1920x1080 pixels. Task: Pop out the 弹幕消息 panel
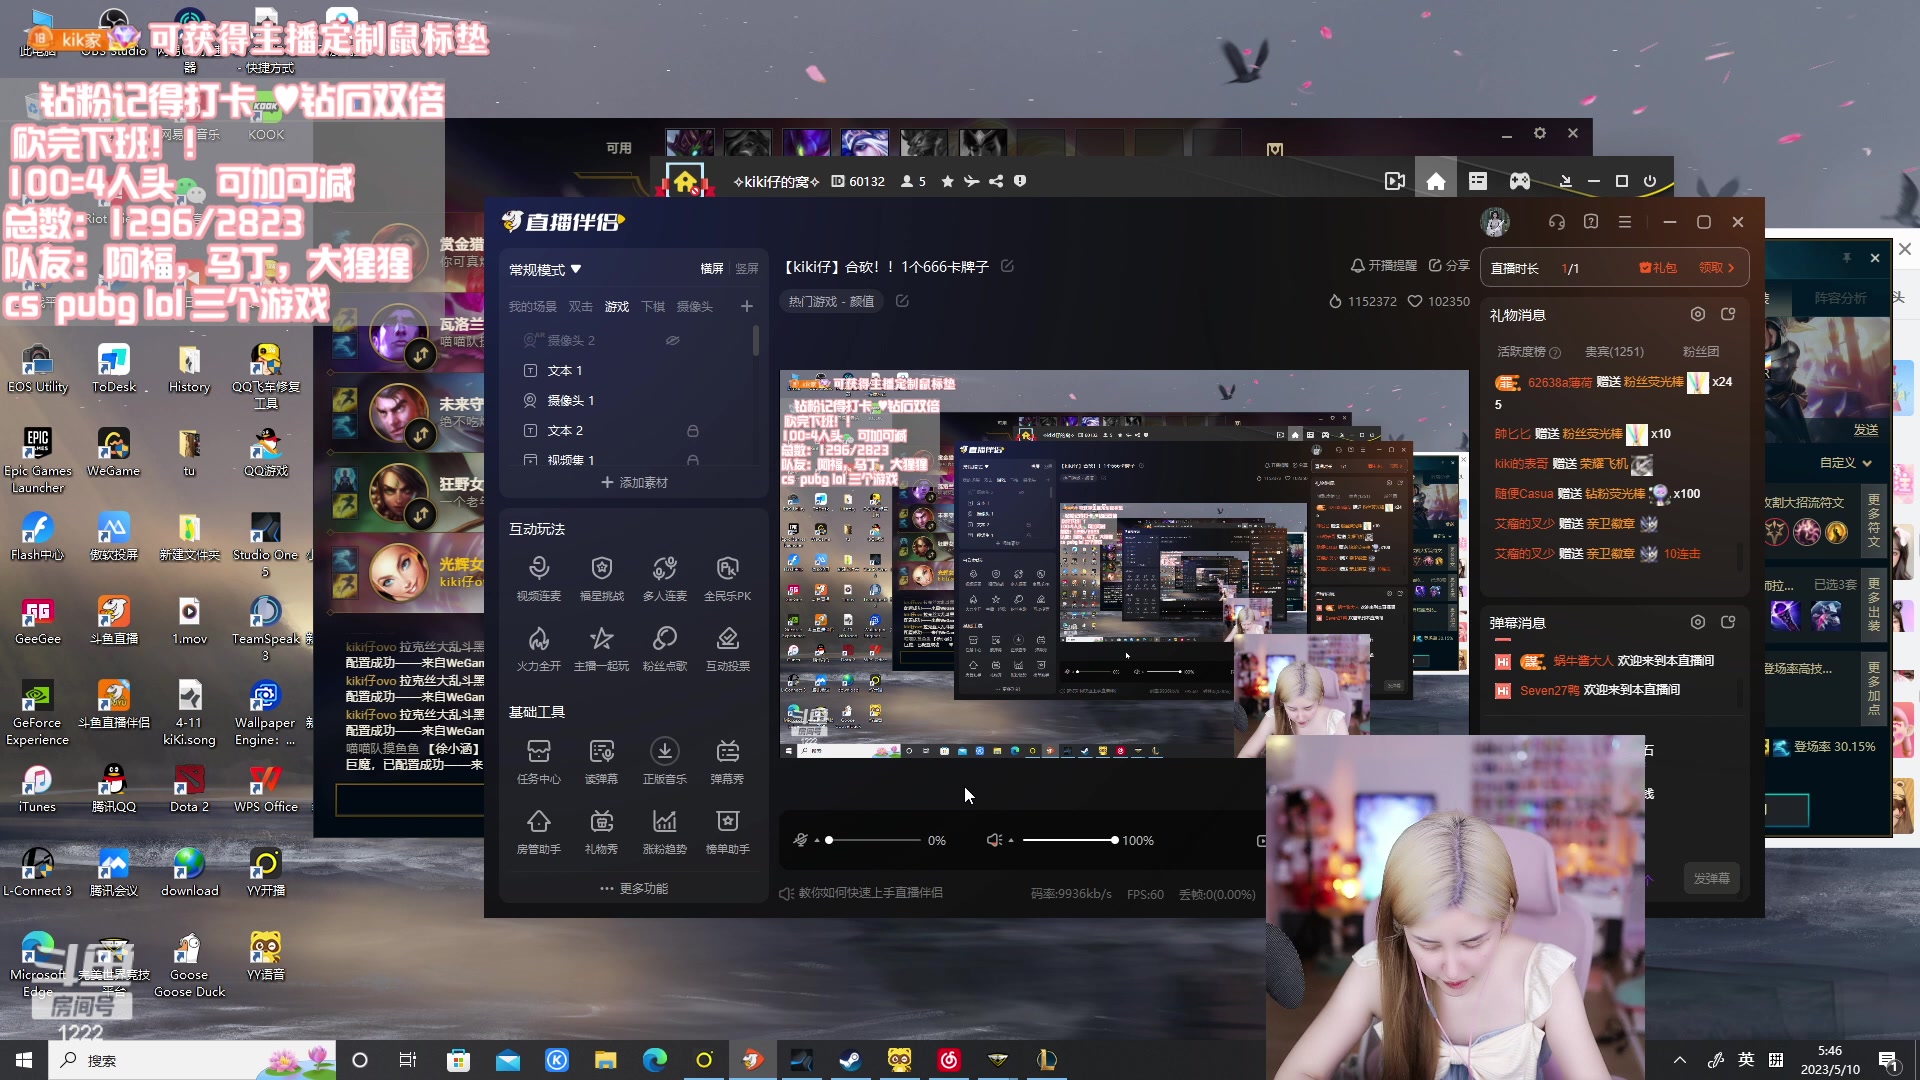(1728, 622)
